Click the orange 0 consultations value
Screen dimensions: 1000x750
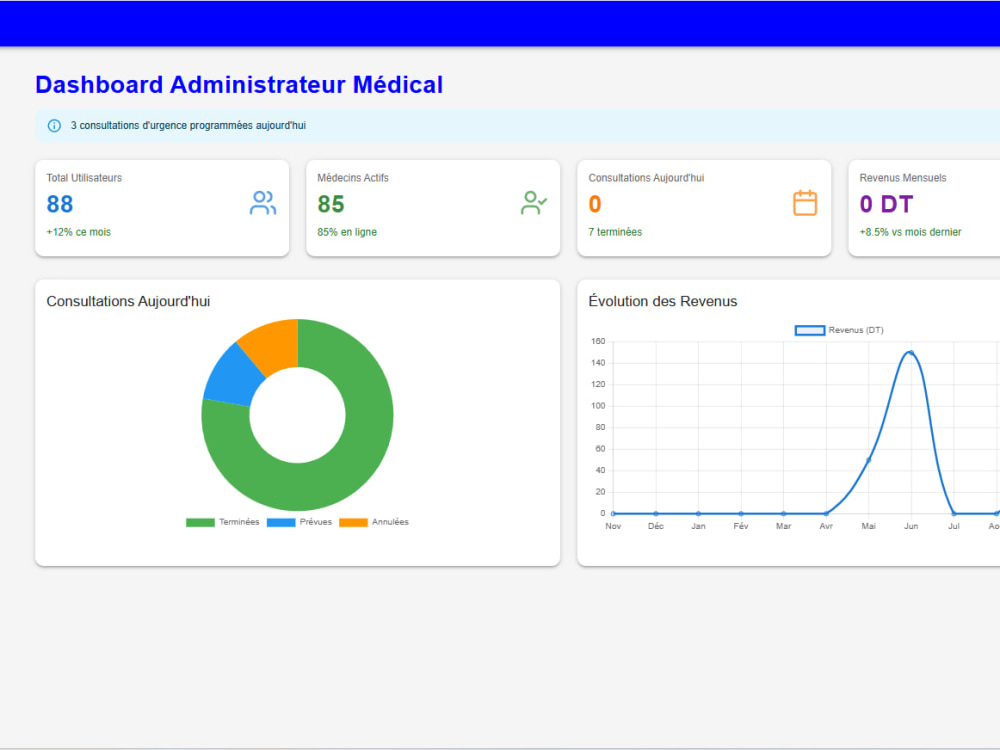(595, 204)
